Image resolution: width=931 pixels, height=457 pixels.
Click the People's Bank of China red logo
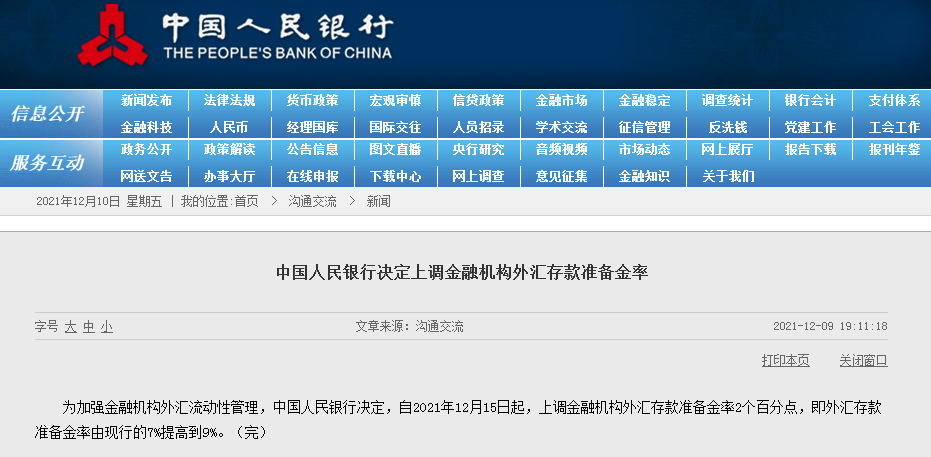click(112, 34)
